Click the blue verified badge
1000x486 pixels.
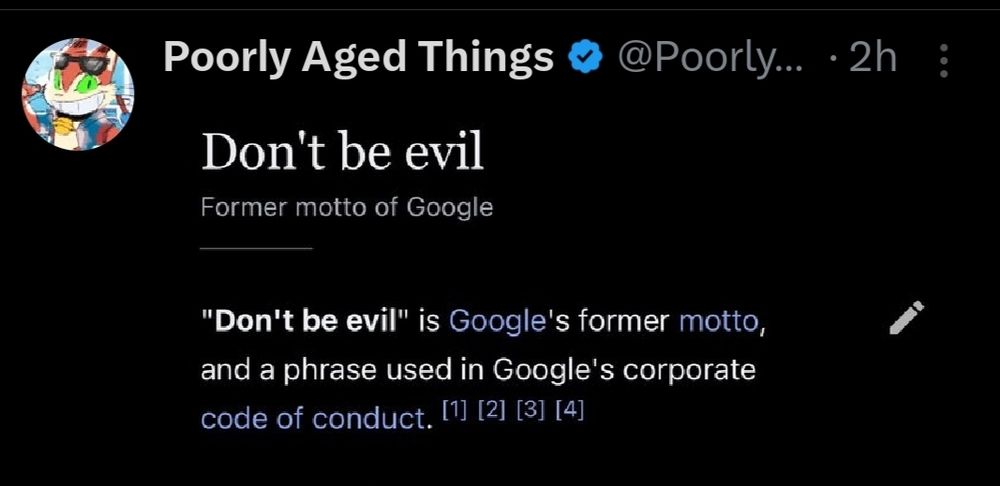point(585,59)
